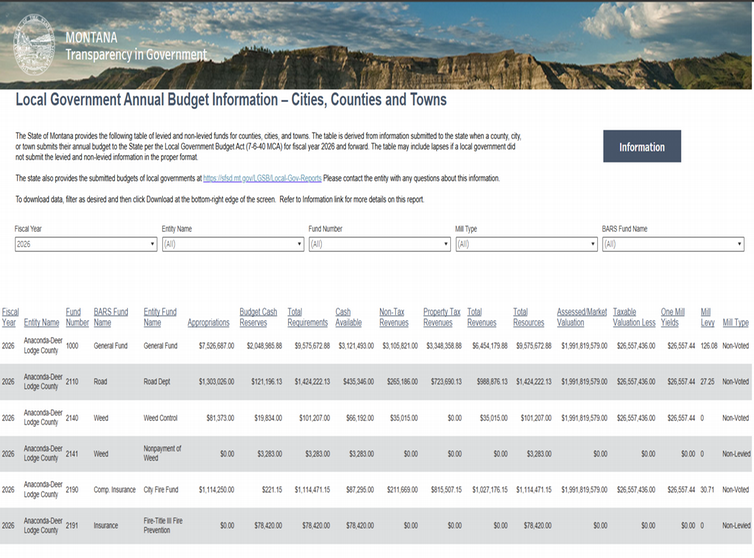The width and height of the screenshot is (754, 558).
Task: Click the $815,507.15 property tax value
Action: [x=446, y=490]
